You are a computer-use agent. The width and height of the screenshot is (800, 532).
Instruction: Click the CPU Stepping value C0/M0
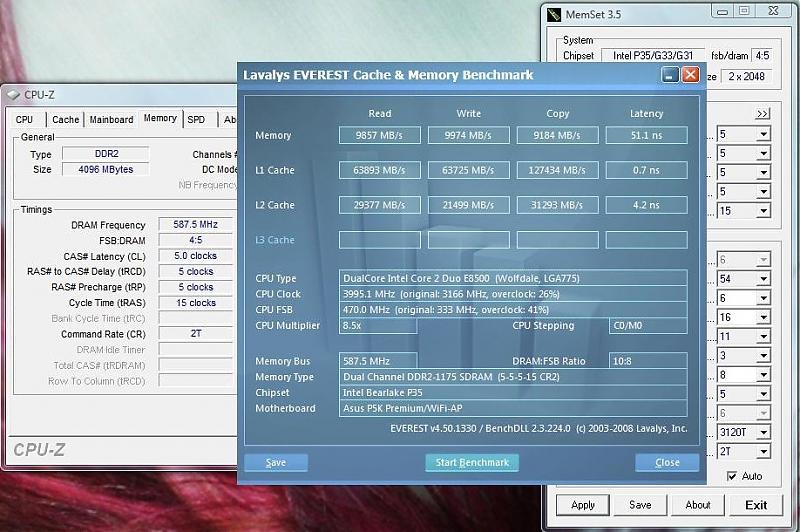pos(648,325)
